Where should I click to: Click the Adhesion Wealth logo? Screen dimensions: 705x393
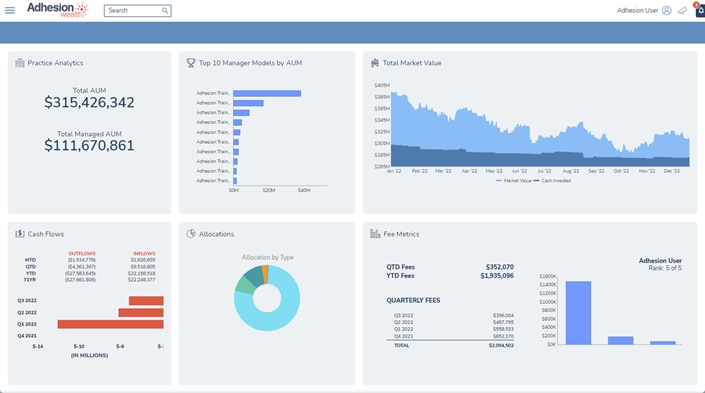coord(57,9)
